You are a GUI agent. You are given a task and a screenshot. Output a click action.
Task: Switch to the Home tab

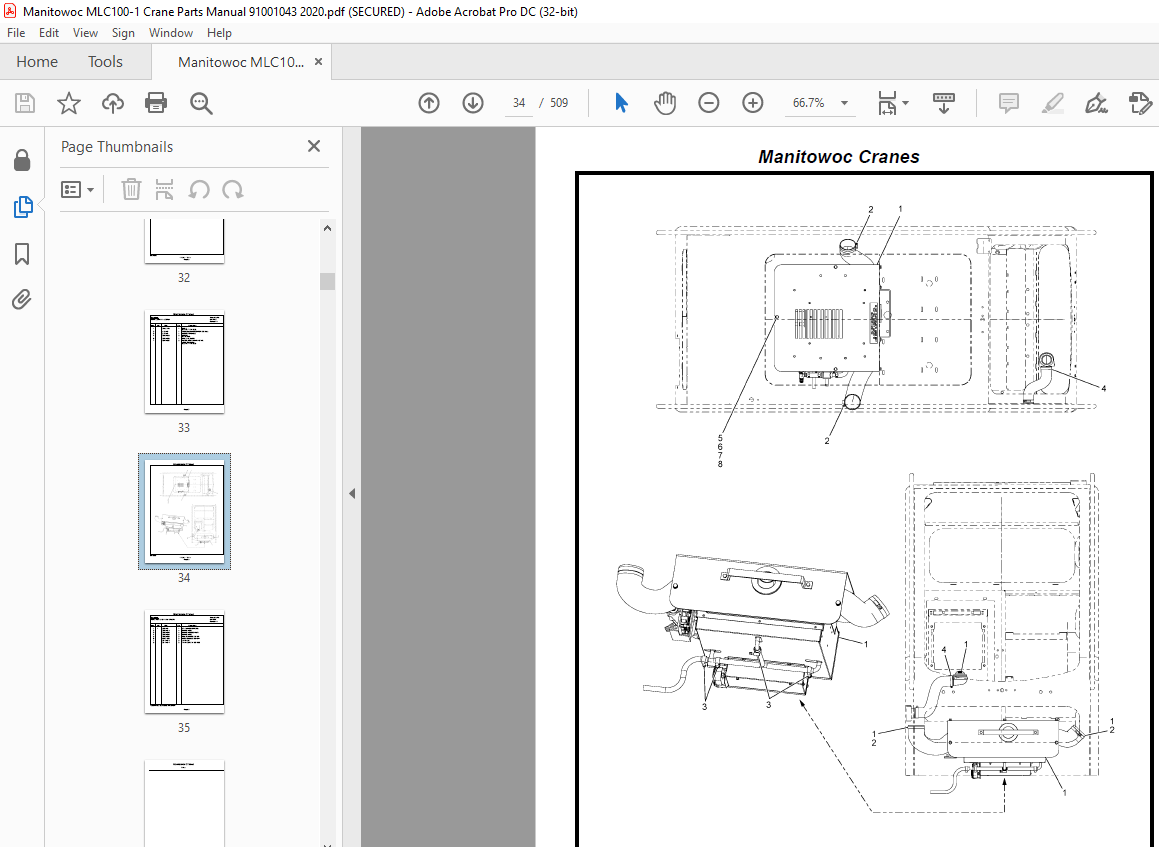point(37,62)
